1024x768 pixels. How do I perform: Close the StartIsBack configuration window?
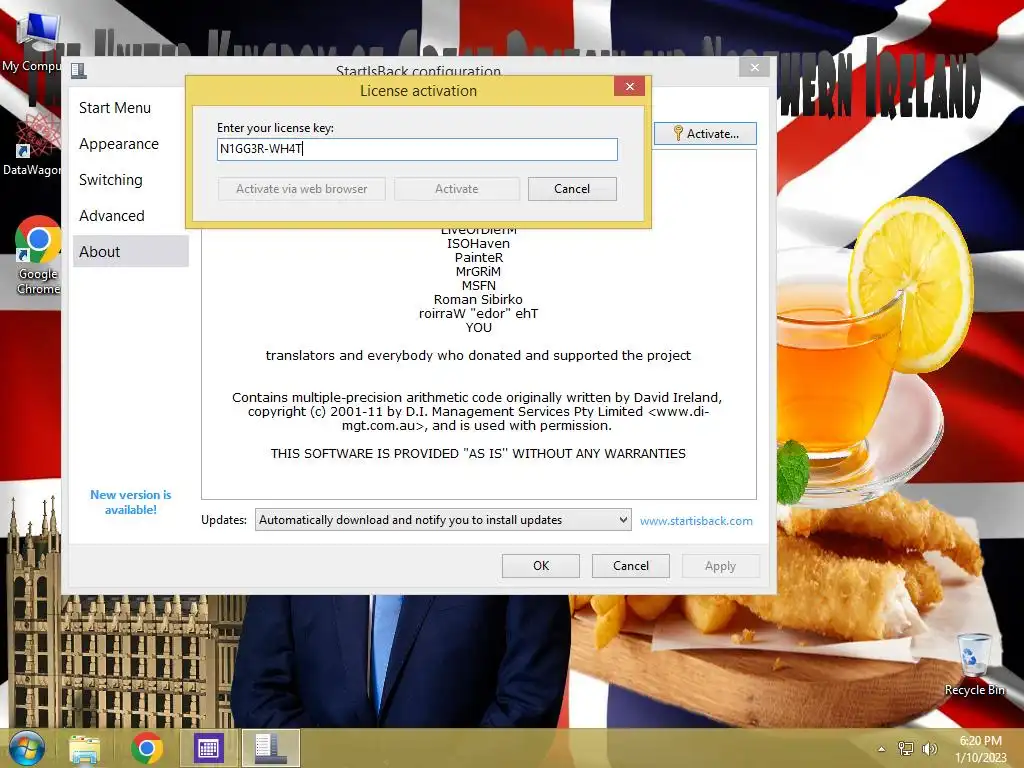coord(754,67)
